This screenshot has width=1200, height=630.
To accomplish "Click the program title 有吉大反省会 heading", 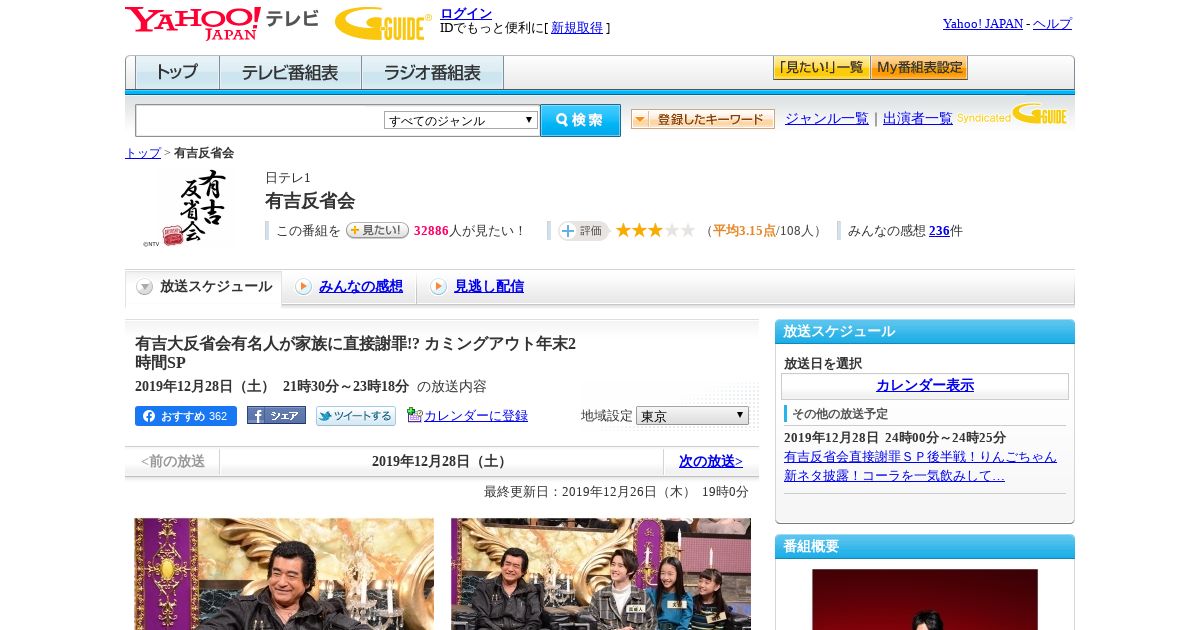I will pos(355,353).
